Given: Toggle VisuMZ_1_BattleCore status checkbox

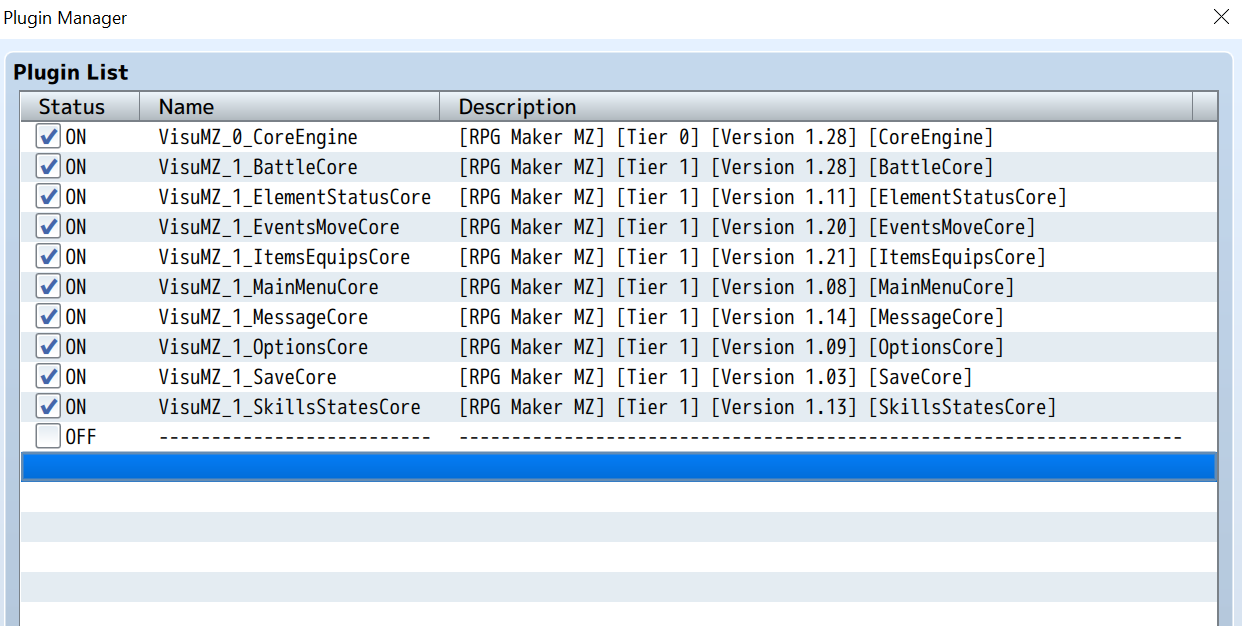Looking at the screenshot, I should point(48,167).
